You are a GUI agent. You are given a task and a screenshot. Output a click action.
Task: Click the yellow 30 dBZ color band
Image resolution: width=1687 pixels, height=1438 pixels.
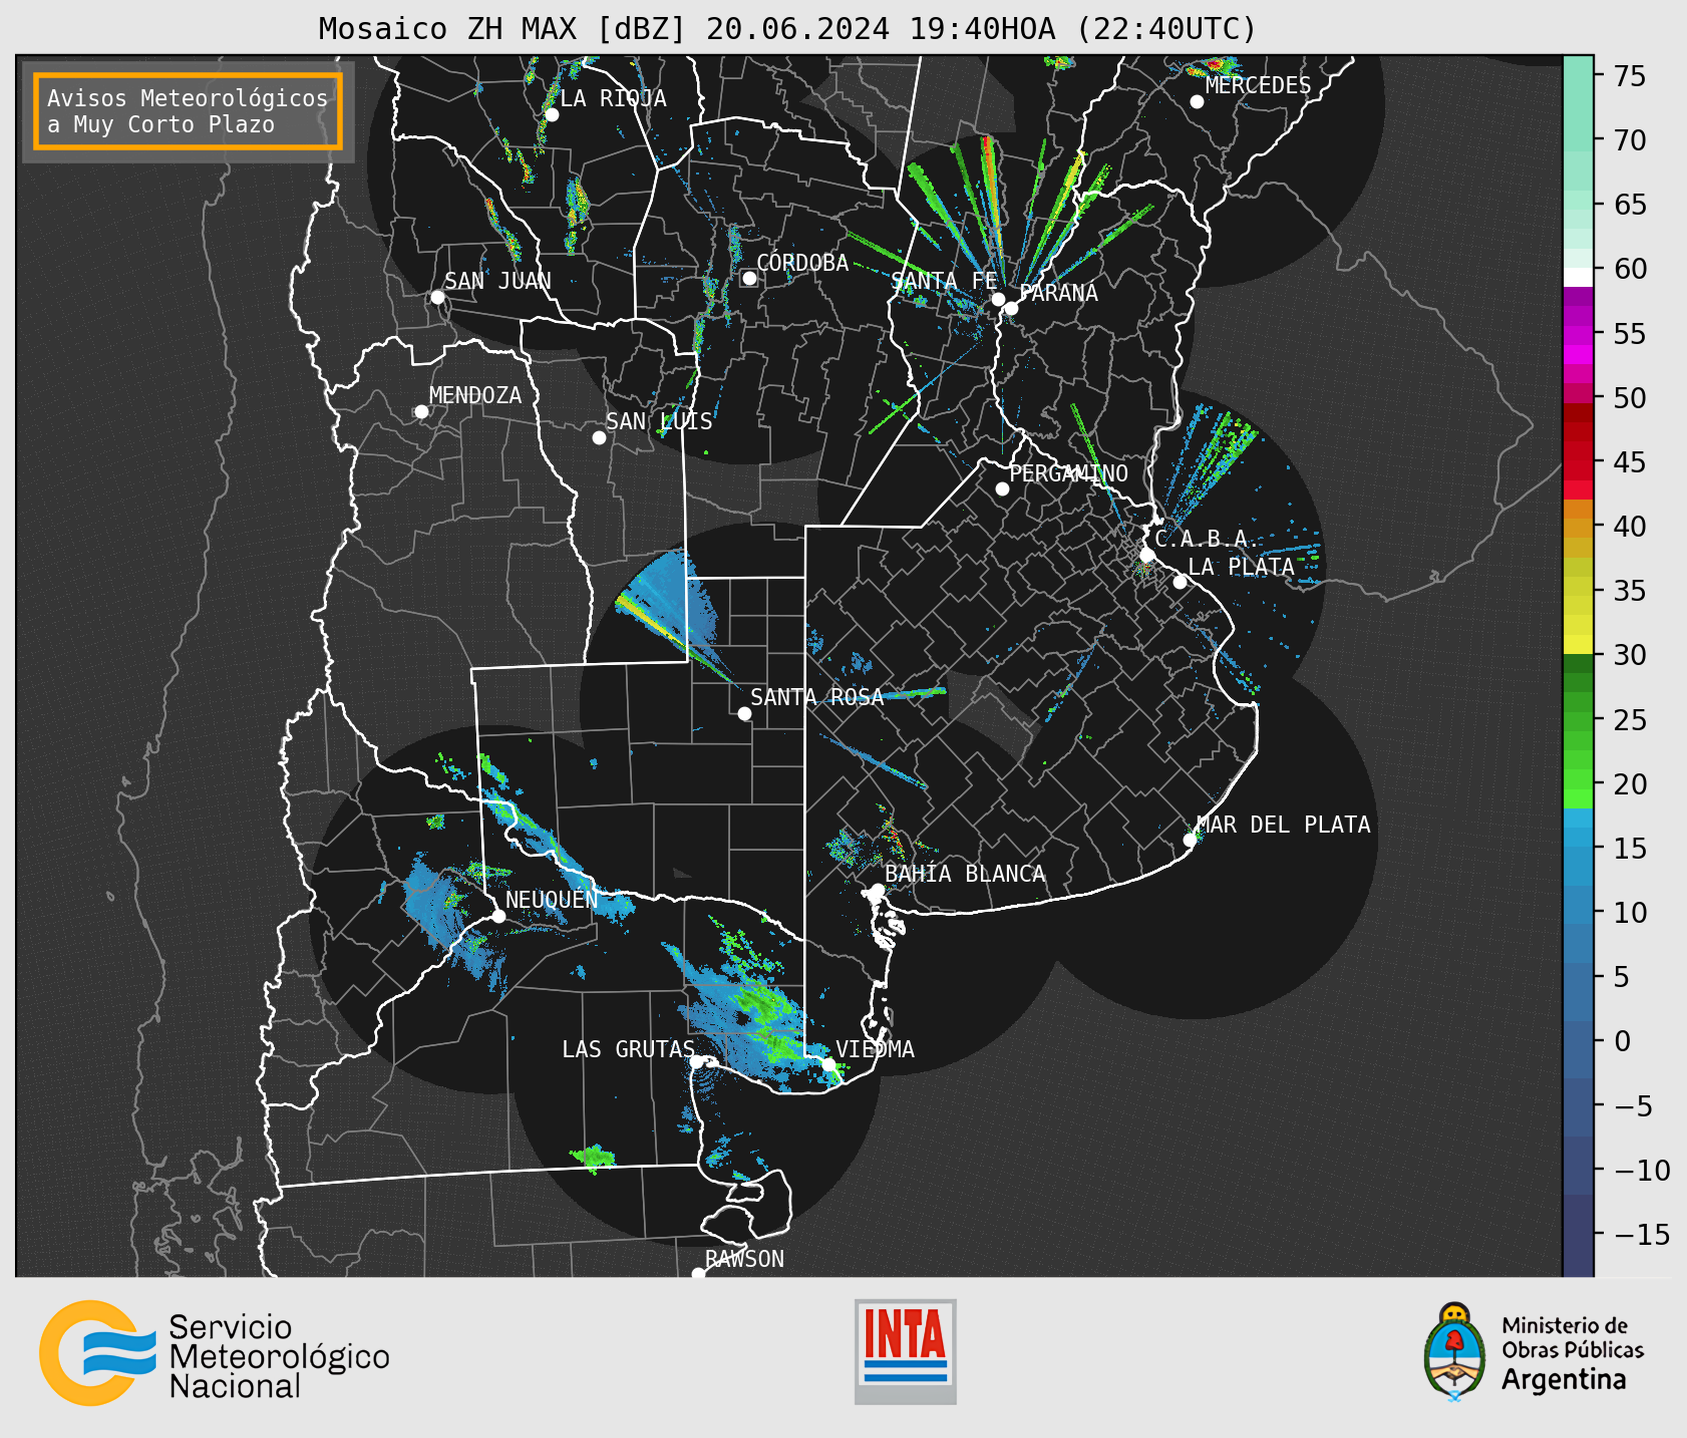1578,645
